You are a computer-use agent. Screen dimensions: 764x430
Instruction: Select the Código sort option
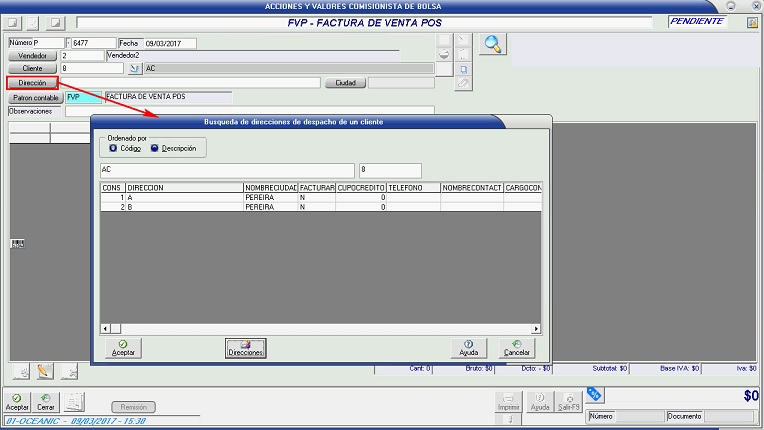pos(114,148)
